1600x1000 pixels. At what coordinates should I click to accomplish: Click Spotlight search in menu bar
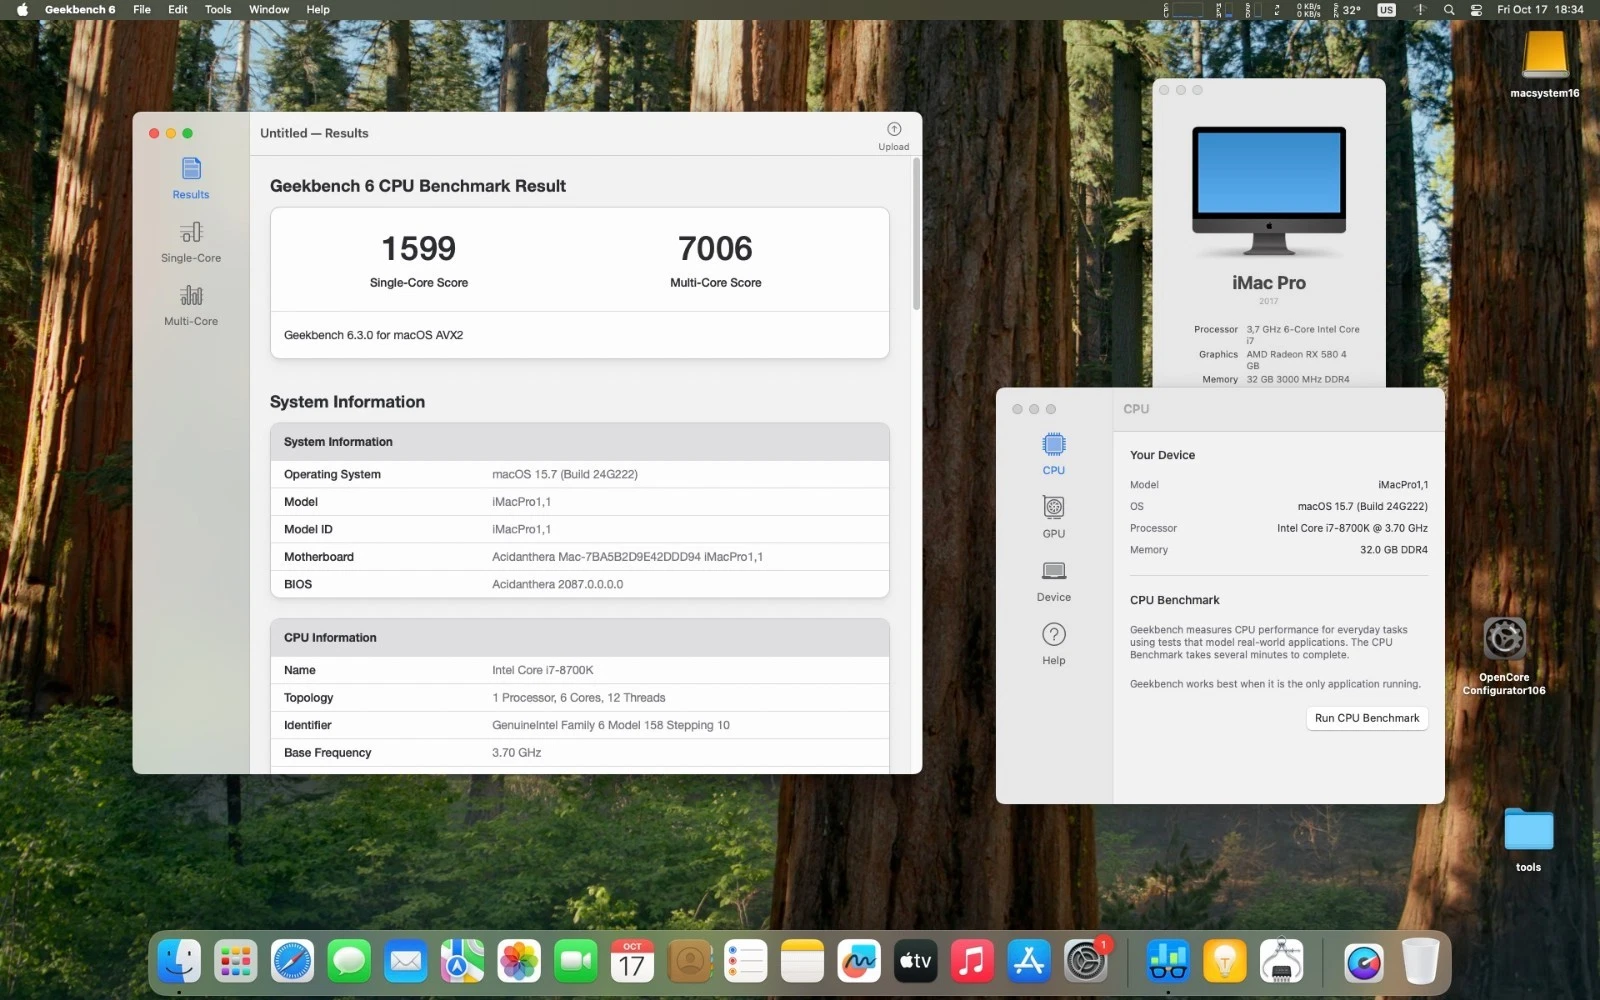1449,9
